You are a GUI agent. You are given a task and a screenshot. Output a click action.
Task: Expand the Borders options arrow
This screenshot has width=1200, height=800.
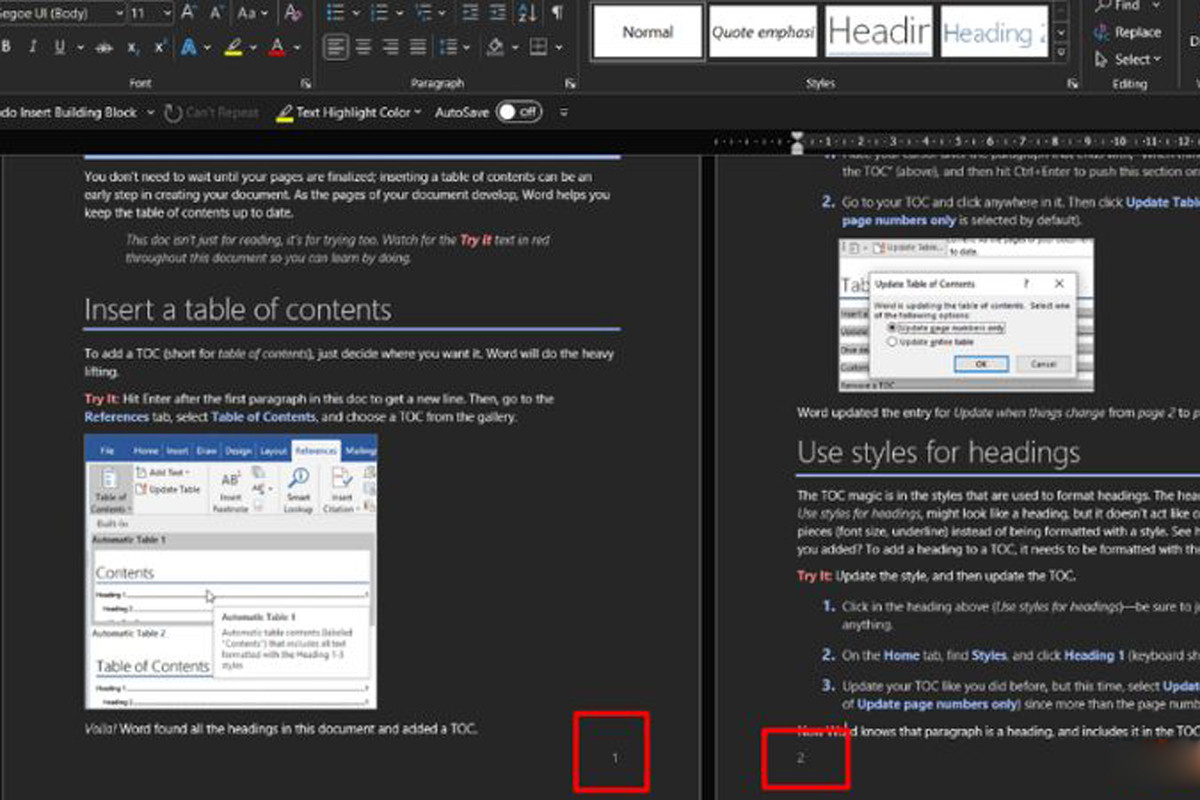tap(557, 47)
